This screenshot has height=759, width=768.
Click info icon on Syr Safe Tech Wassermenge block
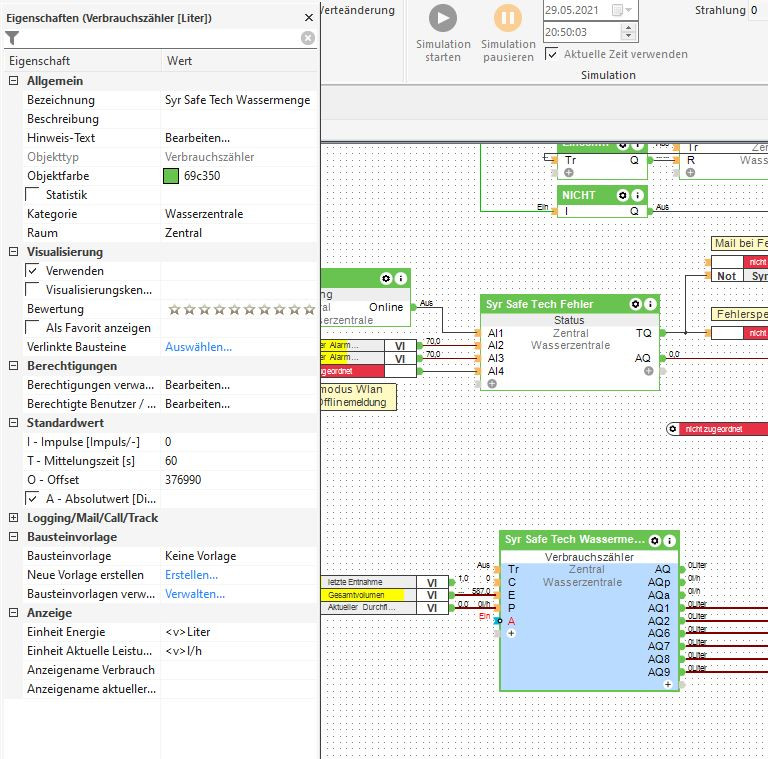(669, 540)
